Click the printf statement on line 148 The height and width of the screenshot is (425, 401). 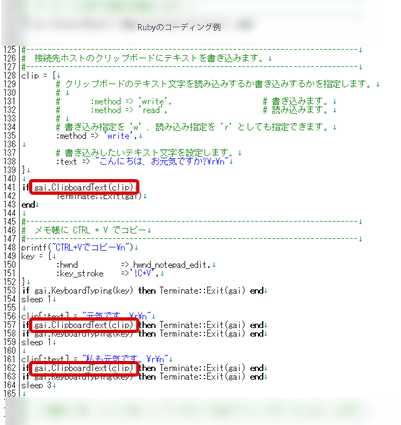coord(77,248)
